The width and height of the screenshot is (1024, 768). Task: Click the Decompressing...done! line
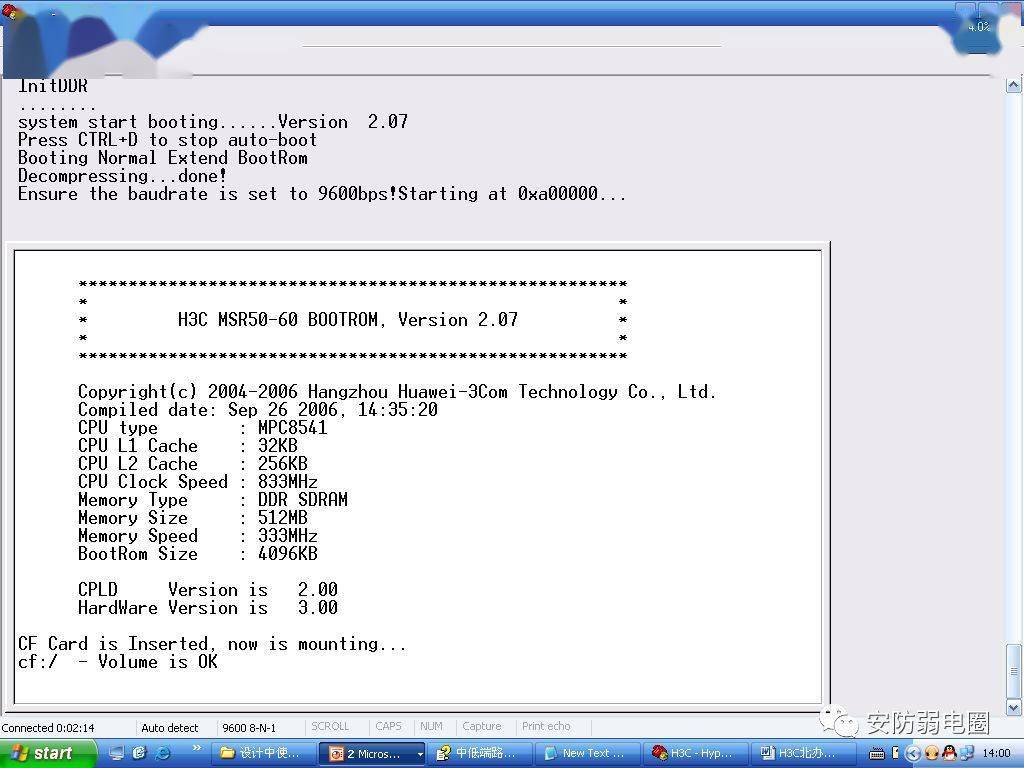coord(122,176)
